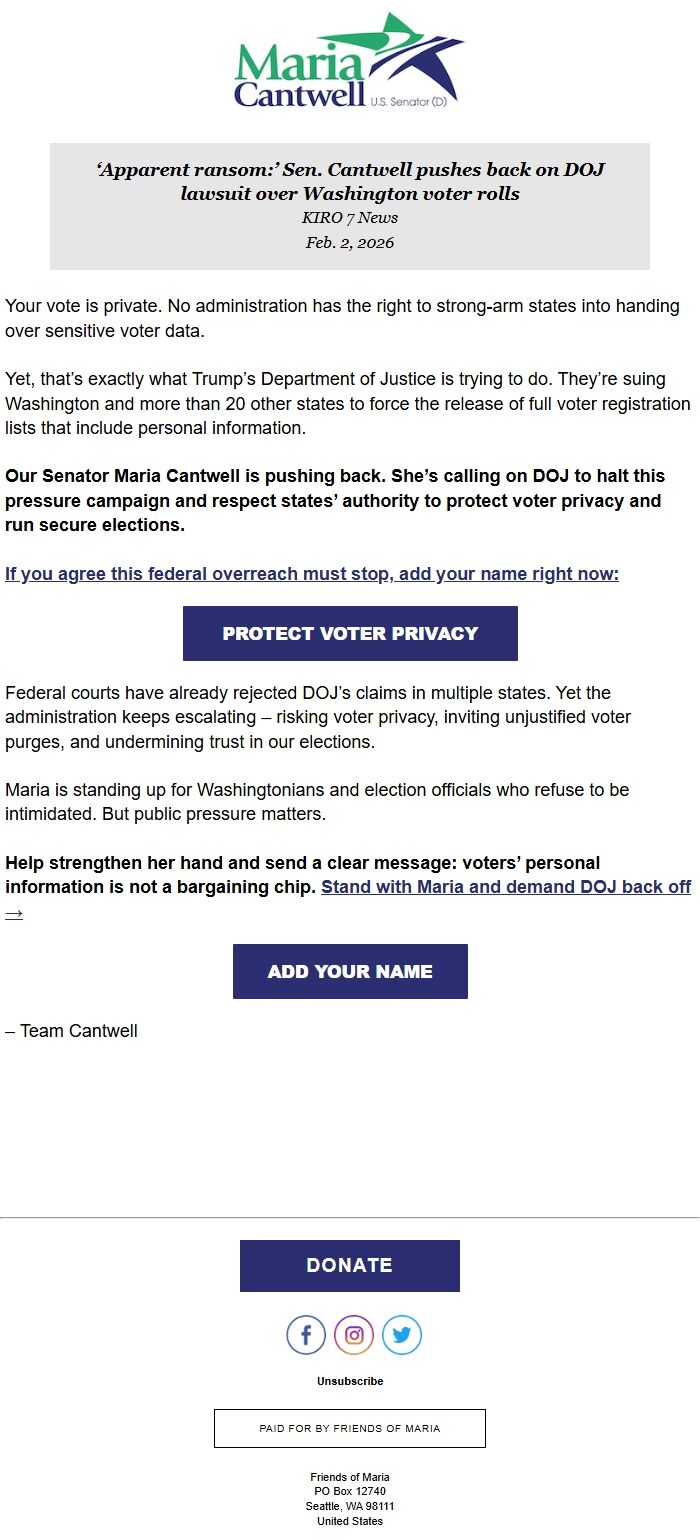
Task: Open the Facebook icon in the footer
Action: 306,1334
